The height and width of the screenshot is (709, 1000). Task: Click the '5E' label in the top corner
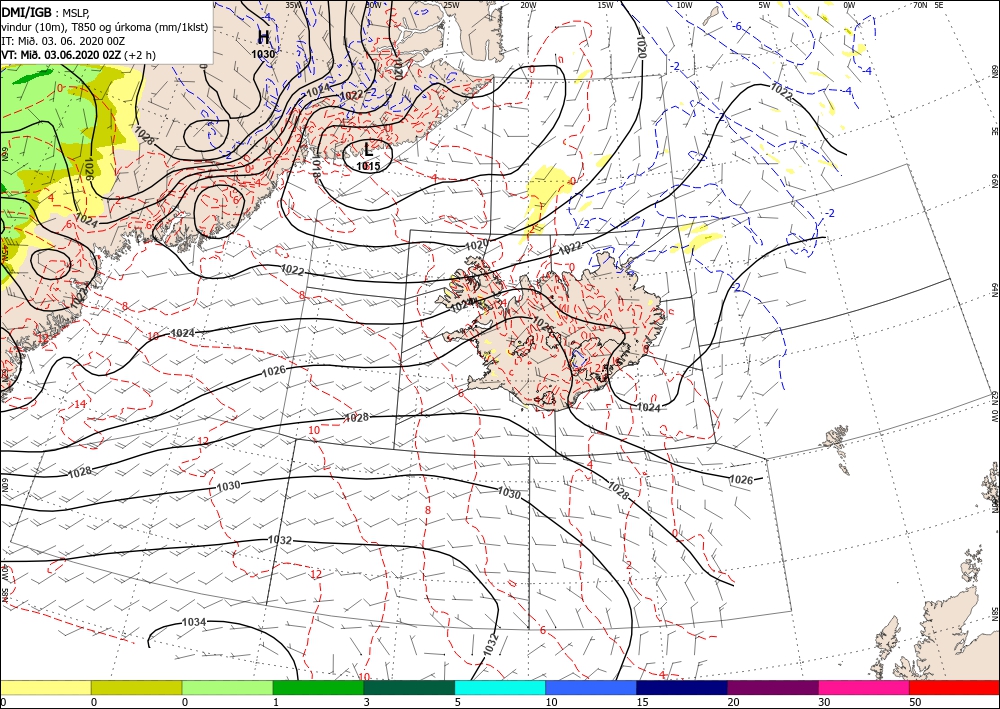938,5
